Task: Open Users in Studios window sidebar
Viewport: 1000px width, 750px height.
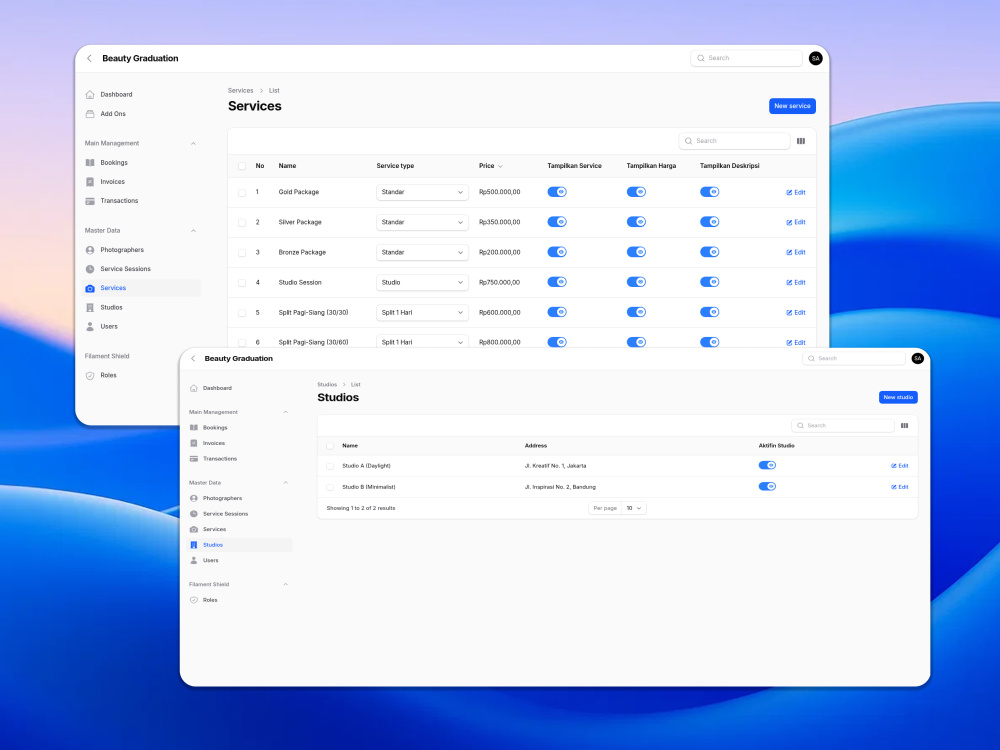Action: coord(210,561)
